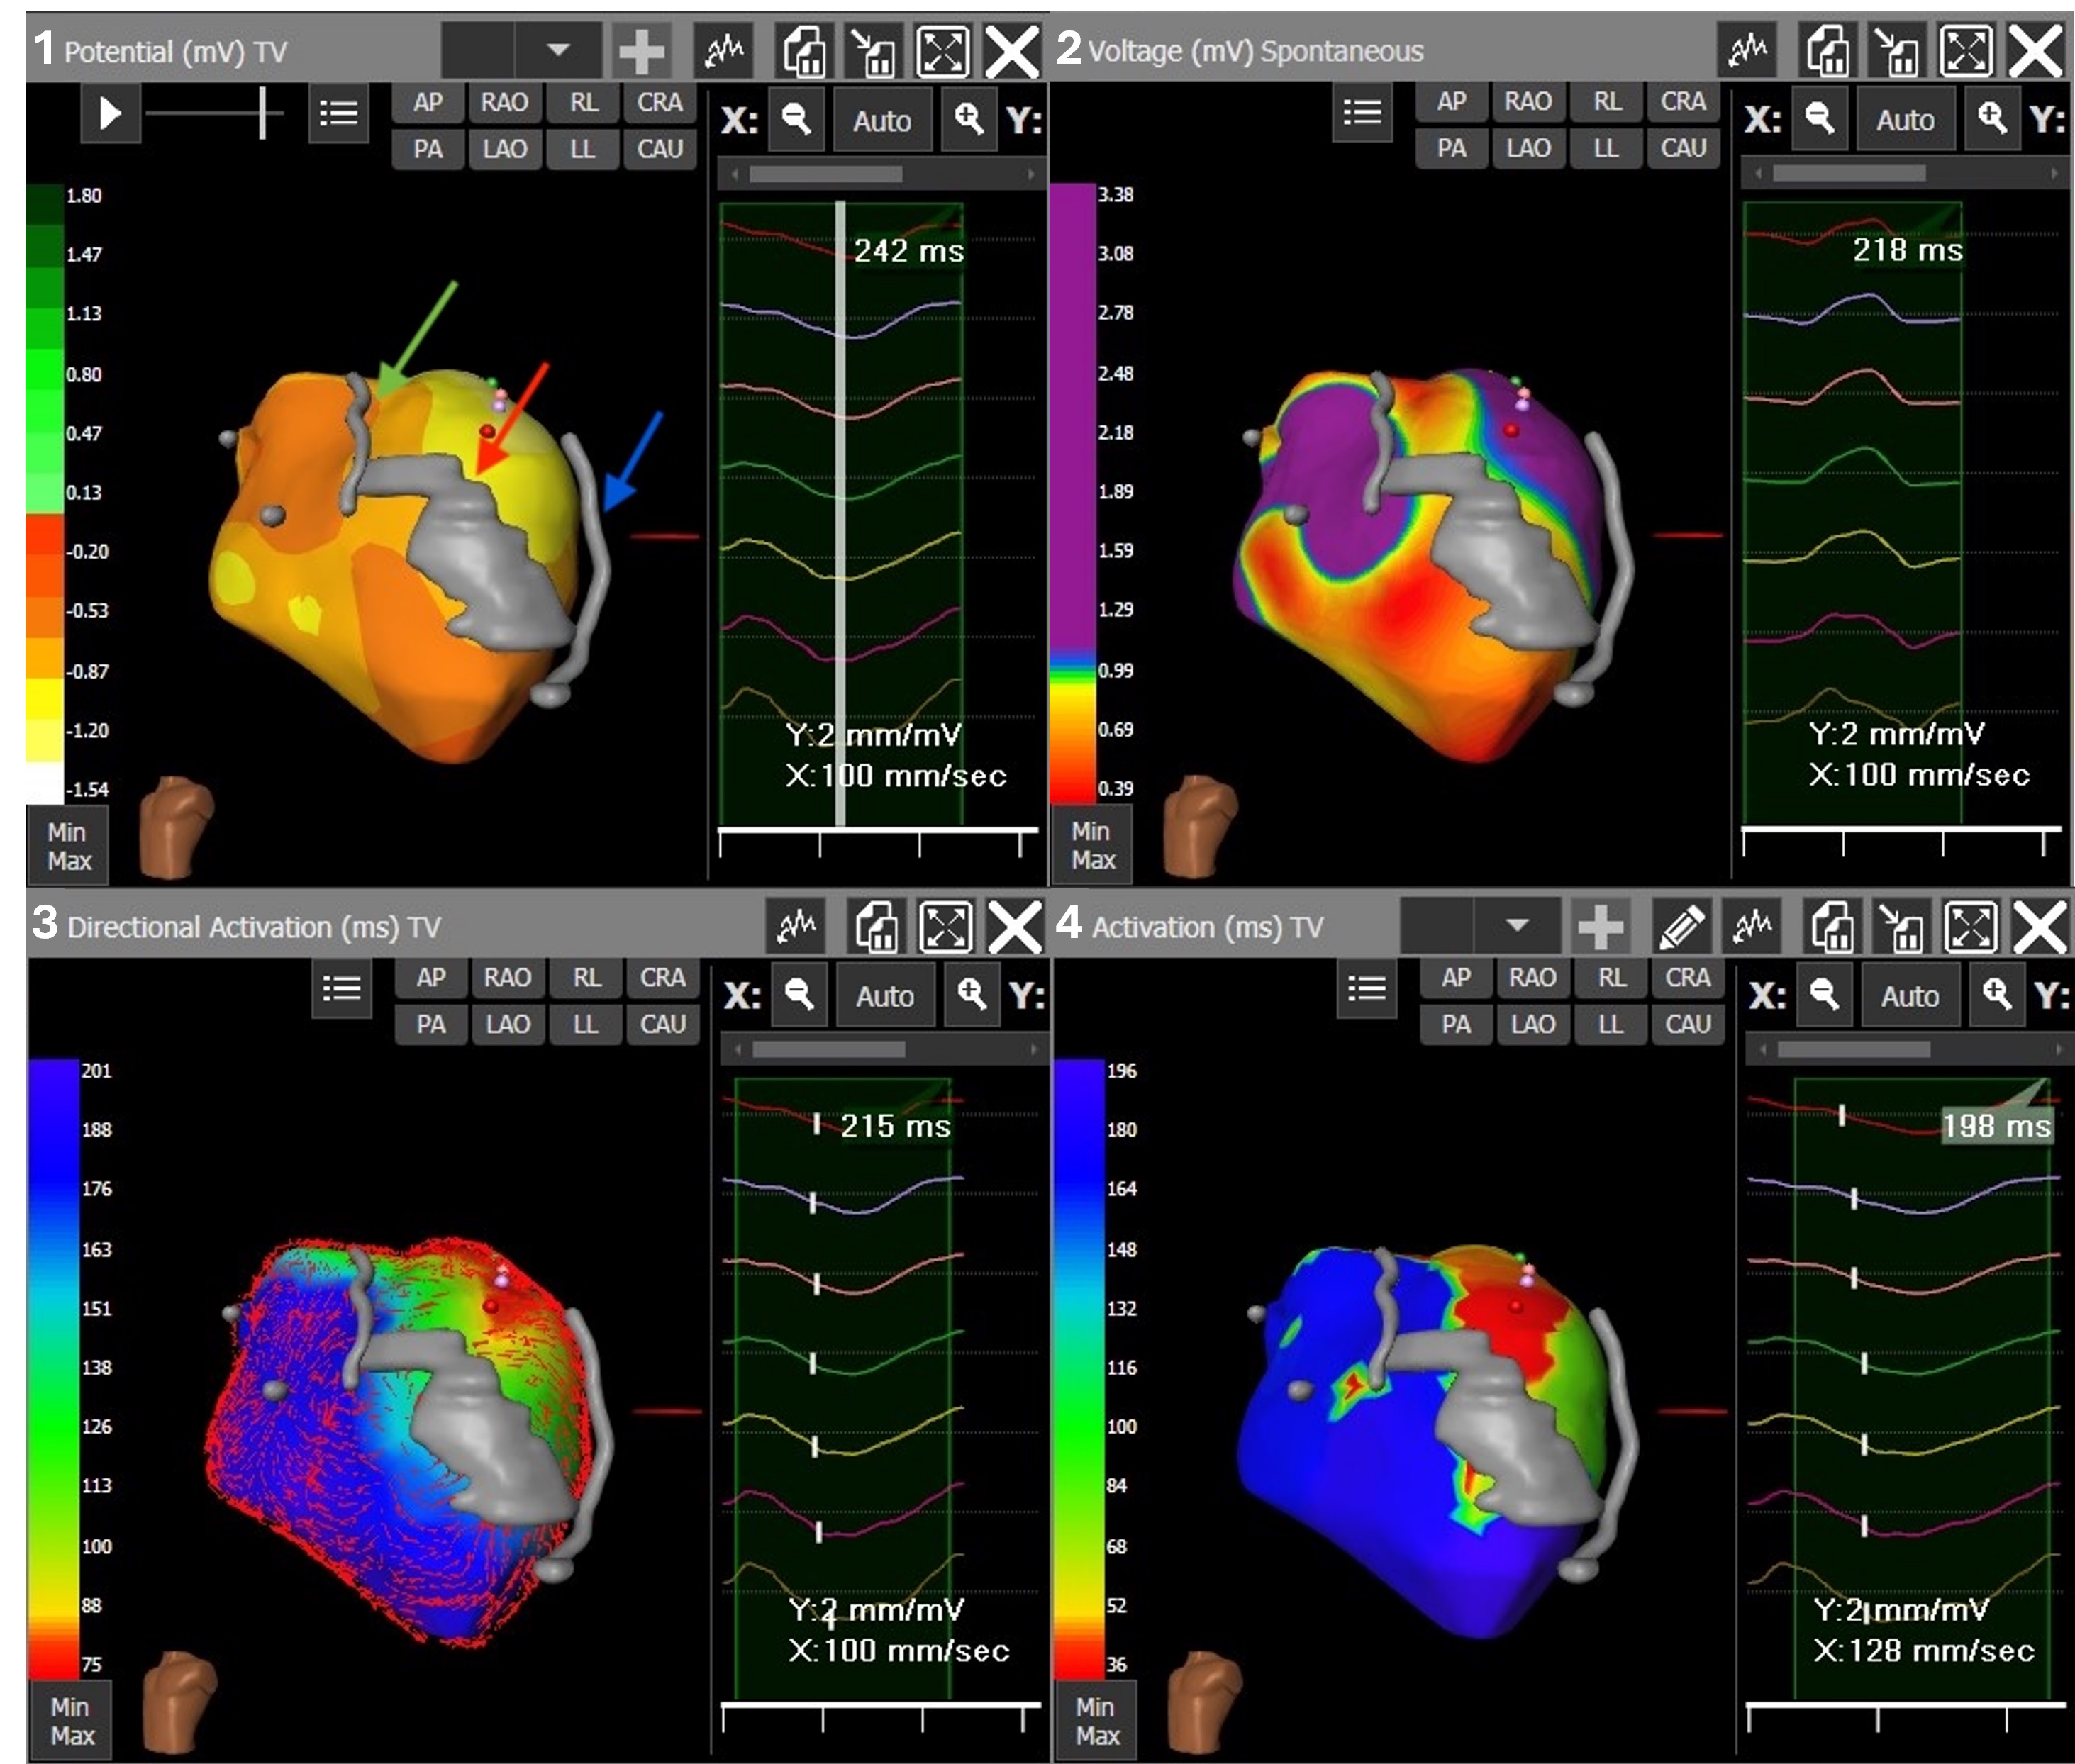Open list menu icon in panel 2
Viewport: 2075px width, 1764px height.
tap(1362, 112)
